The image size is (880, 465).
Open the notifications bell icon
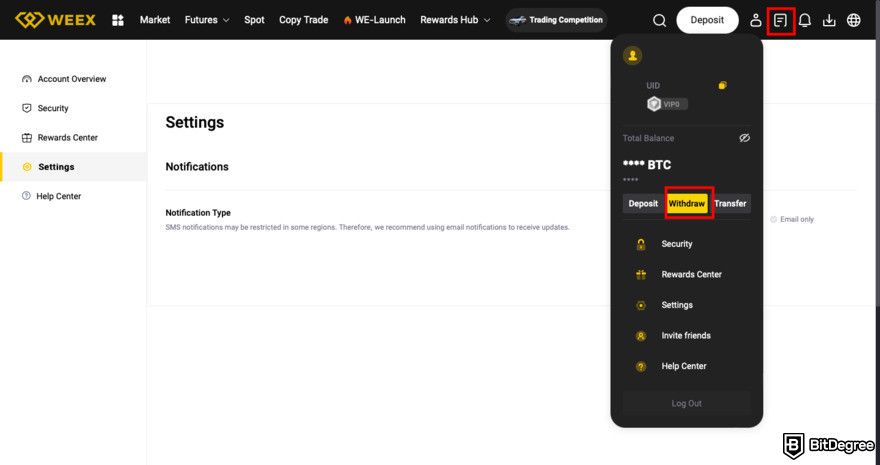805,20
